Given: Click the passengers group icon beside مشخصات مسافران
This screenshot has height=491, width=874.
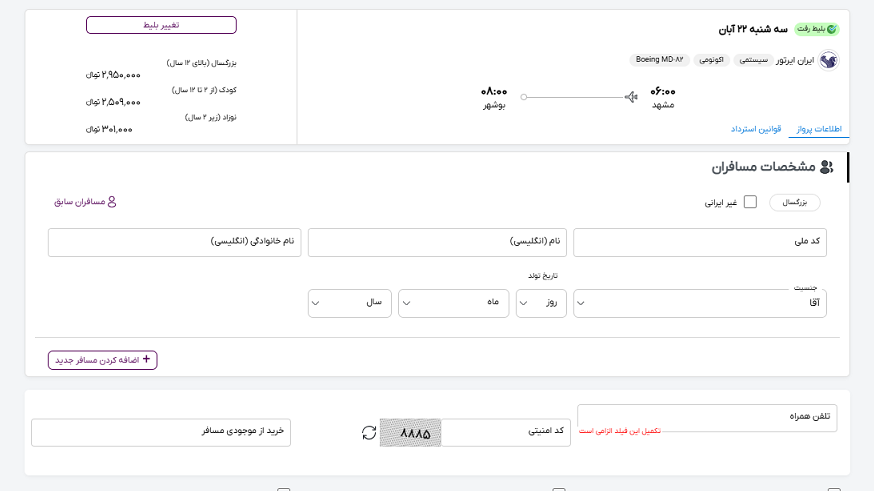Looking at the screenshot, I should 827,167.
